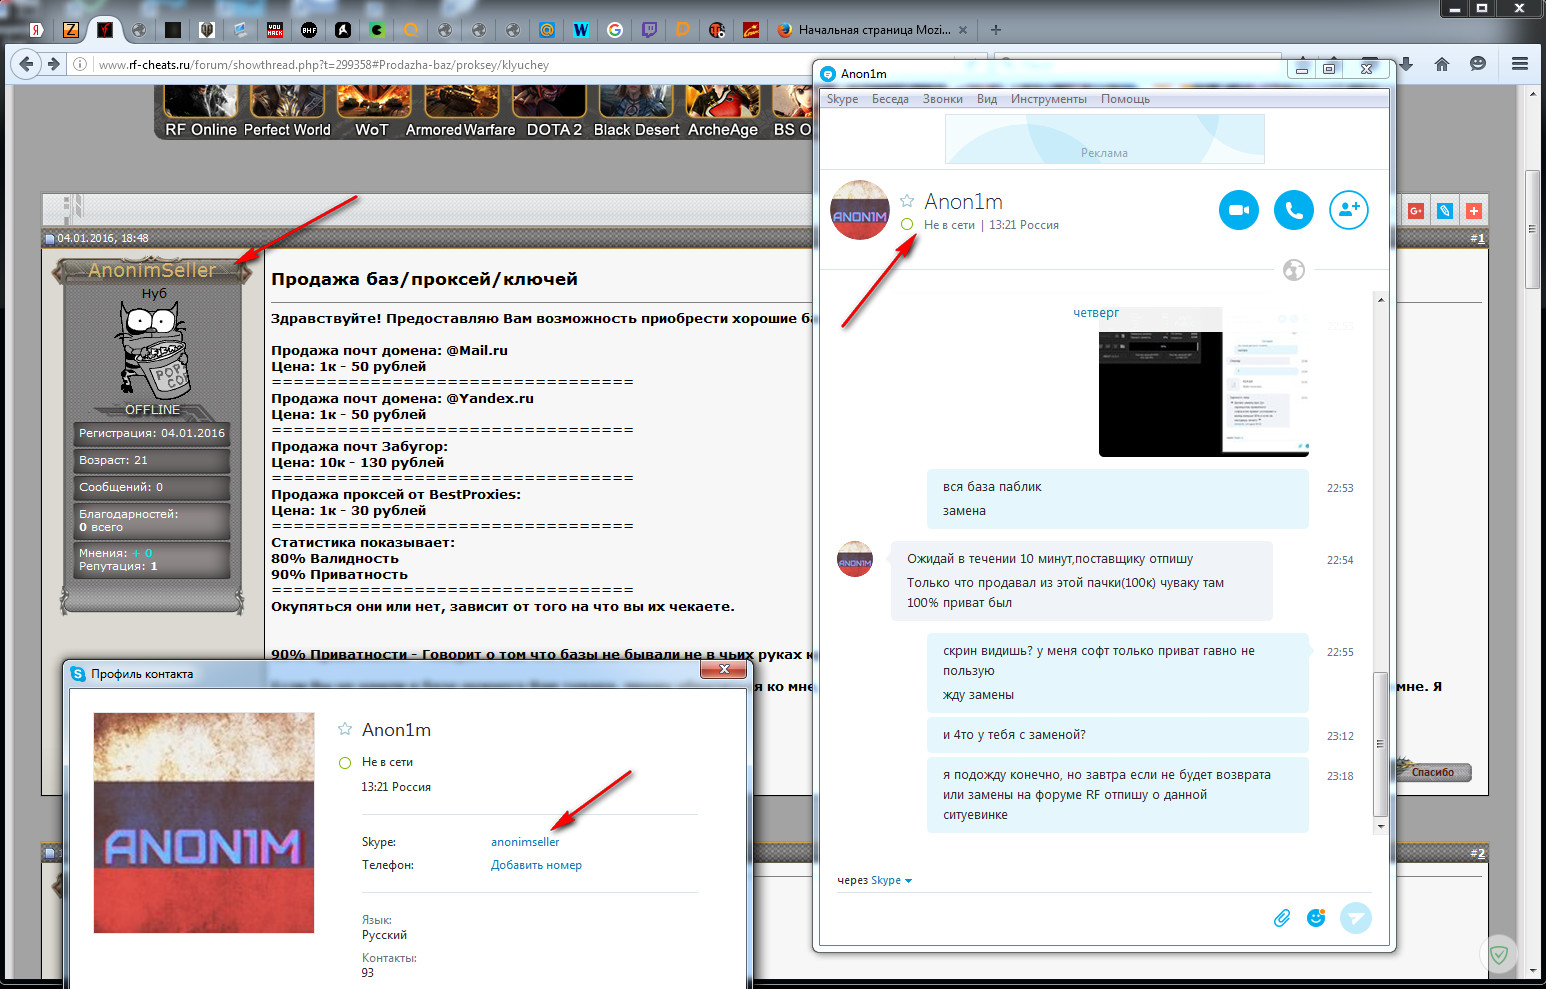Click the 'Добавить номер' link

[536, 865]
